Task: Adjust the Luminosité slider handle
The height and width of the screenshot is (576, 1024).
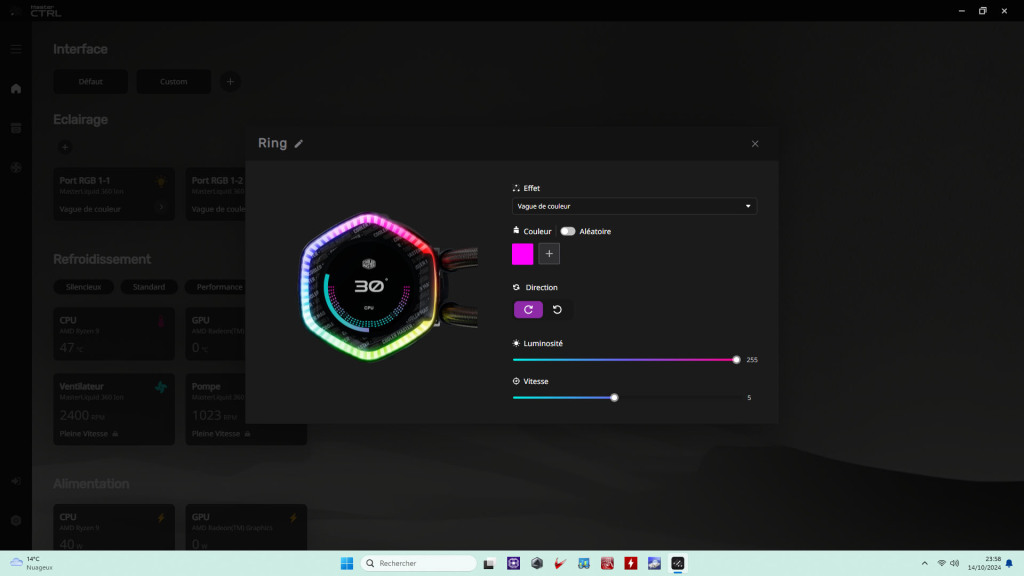Action: tap(737, 360)
